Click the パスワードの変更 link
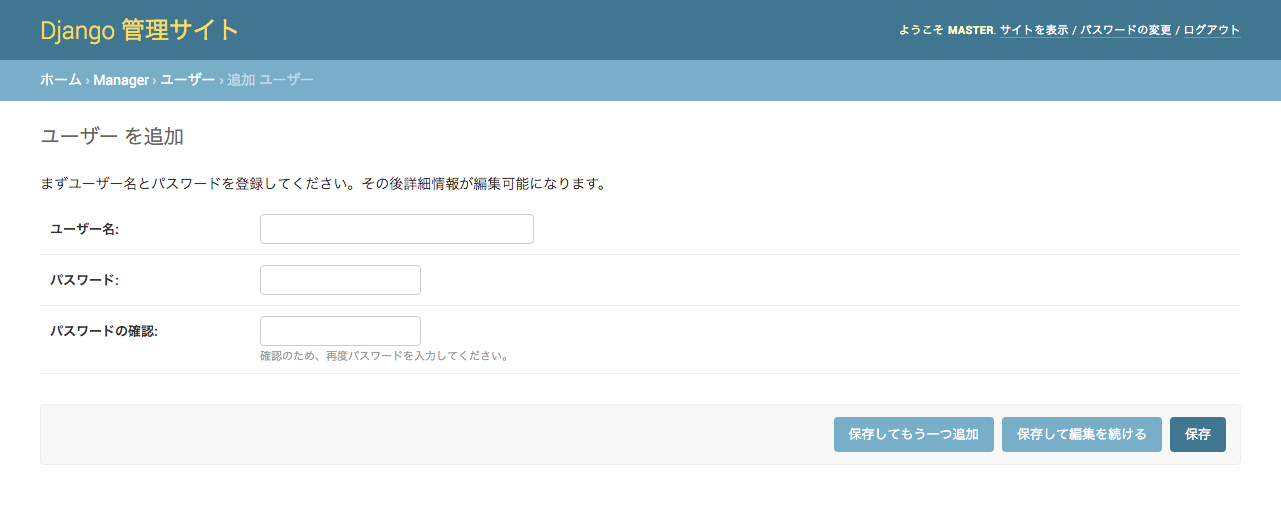 tap(1125, 30)
